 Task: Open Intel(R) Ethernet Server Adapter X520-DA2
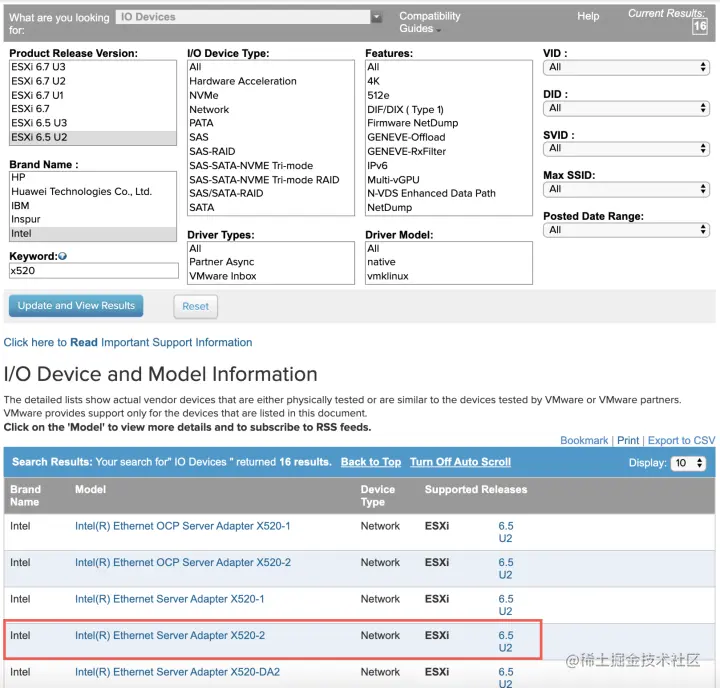tap(177, 672)
